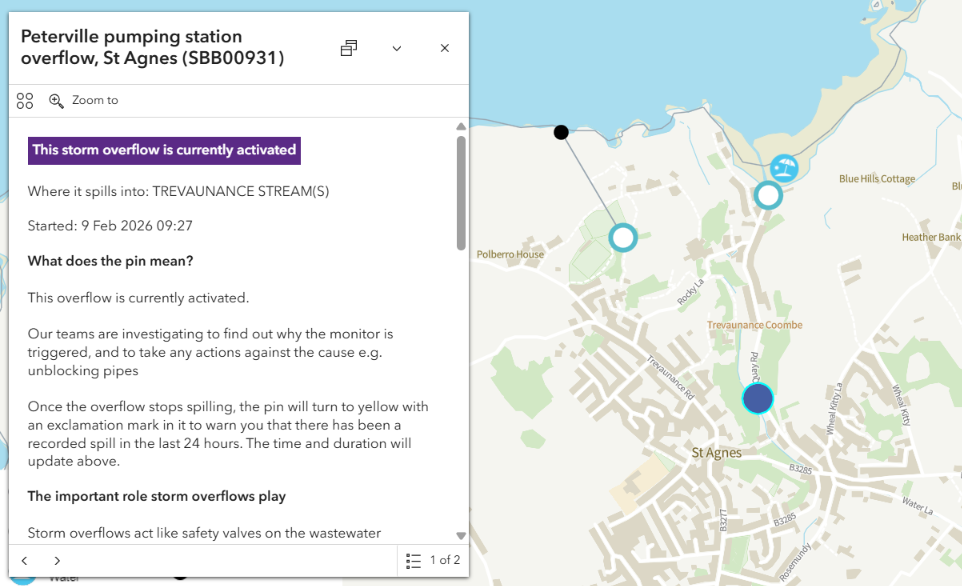Click the St Agnes map label
Image resolution: width=962 pixels, height=586 pixels.
tap(717, 453)
